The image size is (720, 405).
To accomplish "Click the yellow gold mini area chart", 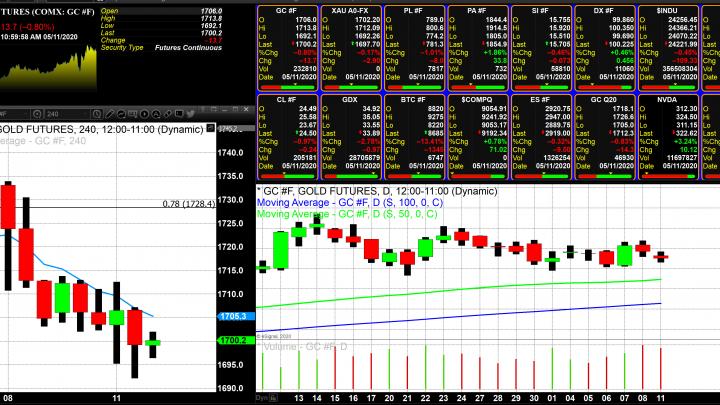I will [48, 67].
